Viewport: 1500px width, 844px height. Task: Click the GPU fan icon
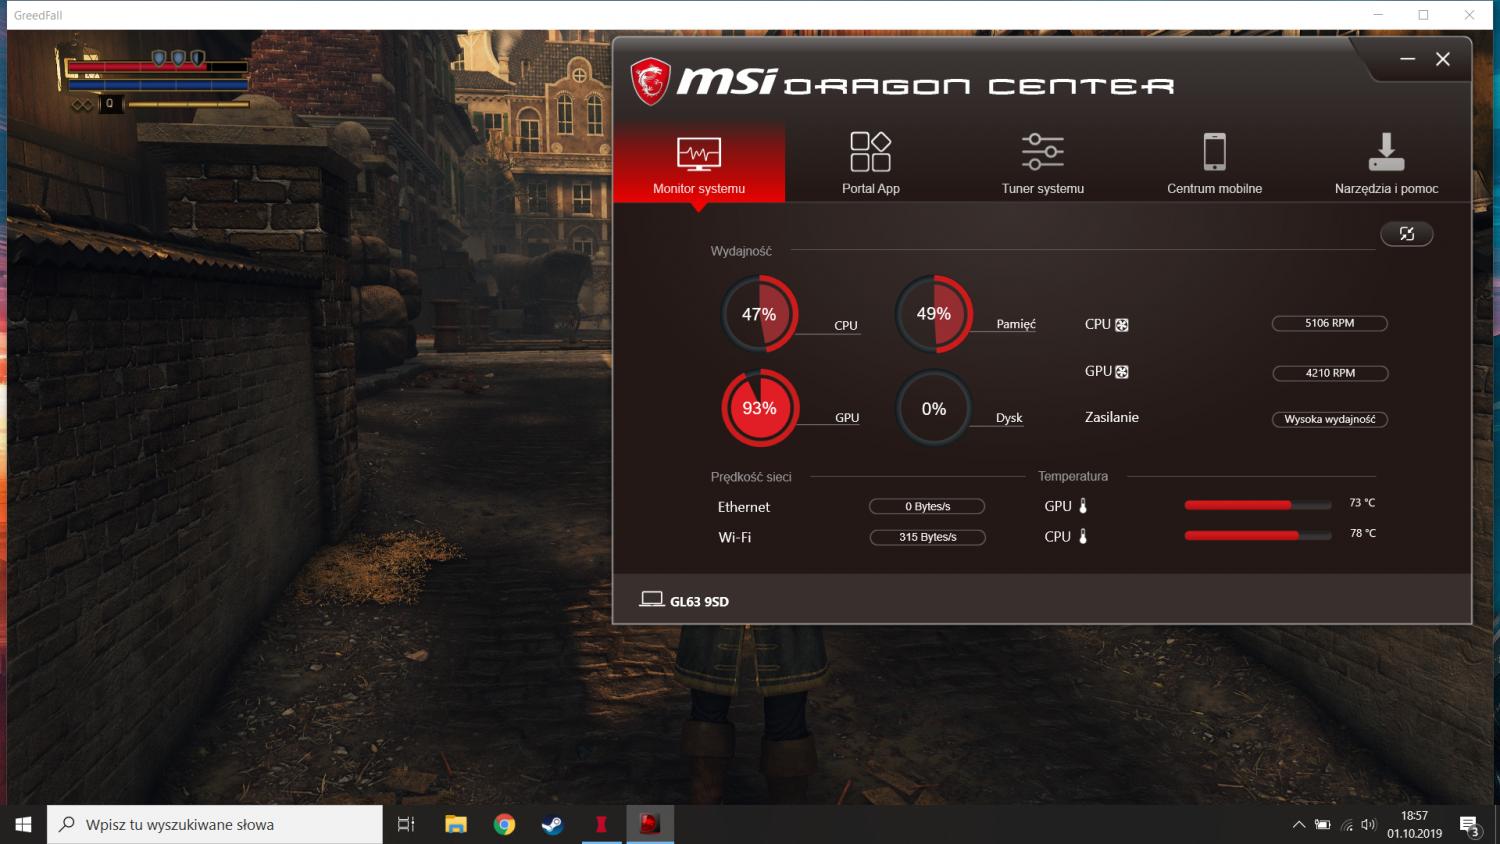pos(1122,372)
